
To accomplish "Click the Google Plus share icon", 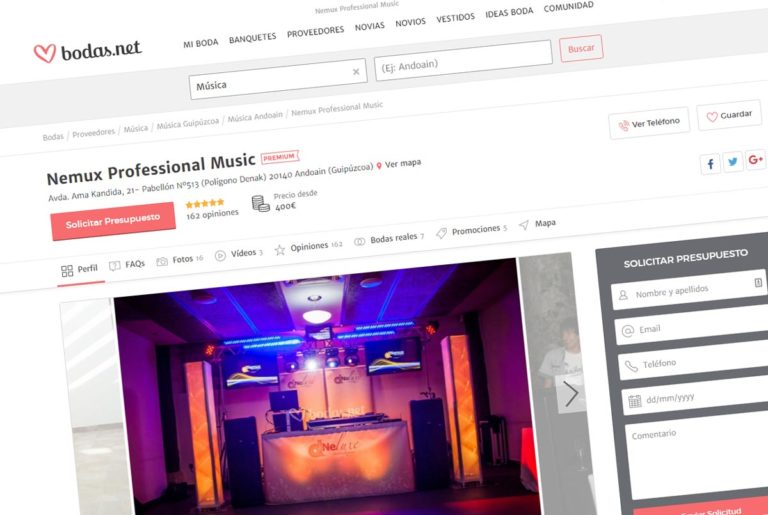I will 755,159.
